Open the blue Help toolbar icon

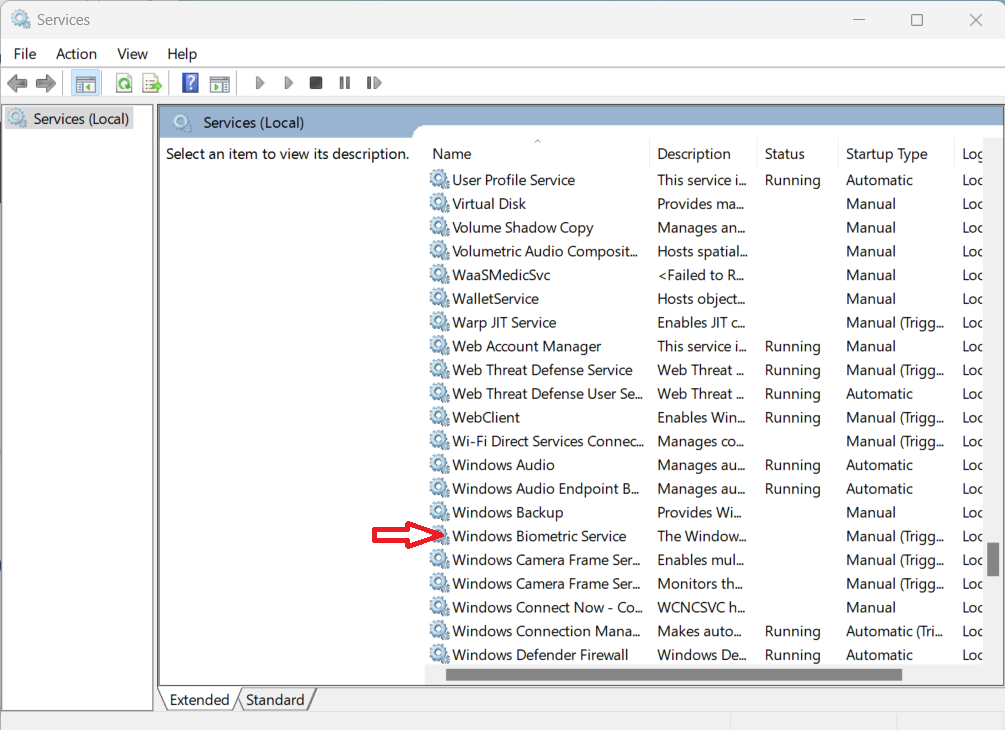point(190,83)
